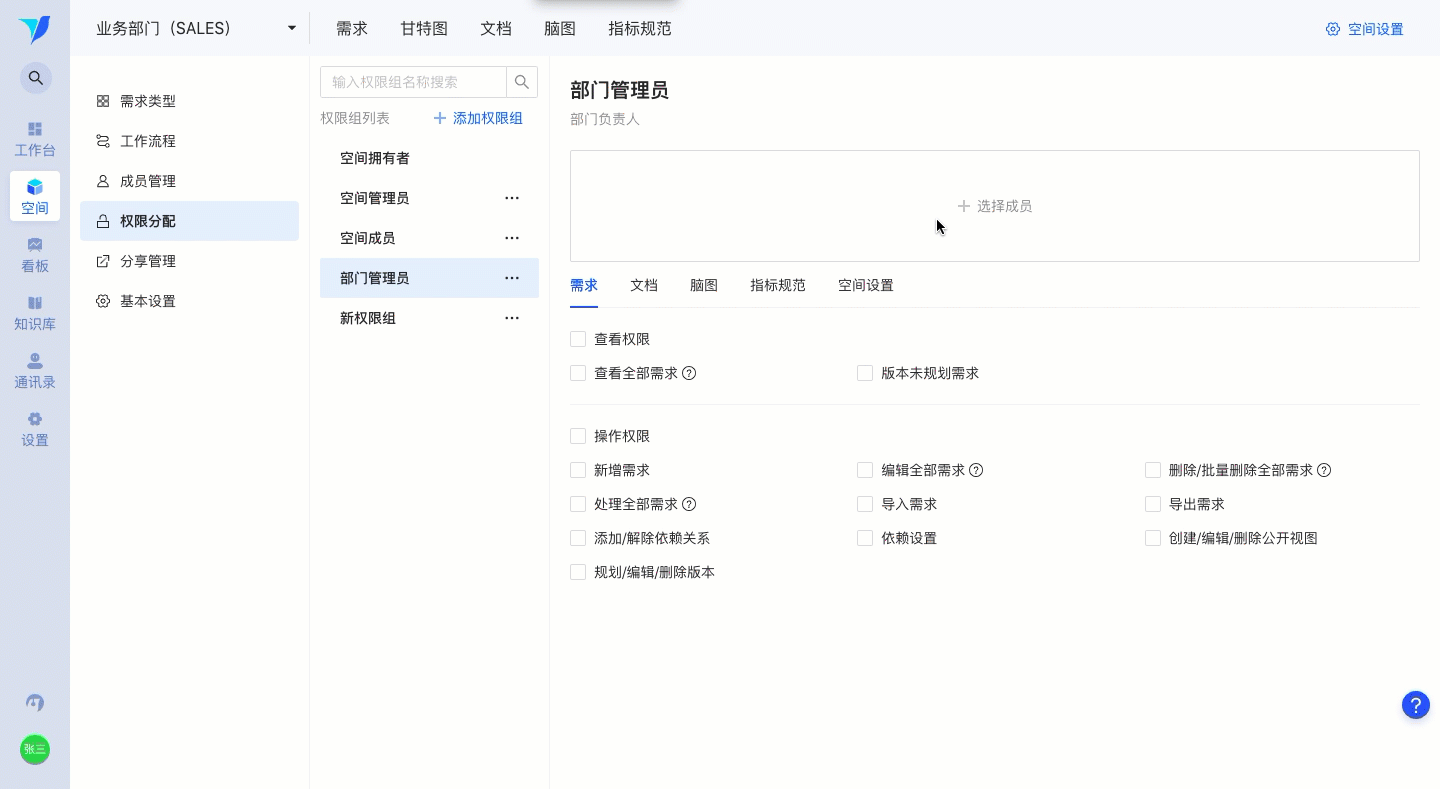Viewport: 1440px width, 789px height.
Task: Click the search magnifier icon in sidebar
Action: (35, 76)
